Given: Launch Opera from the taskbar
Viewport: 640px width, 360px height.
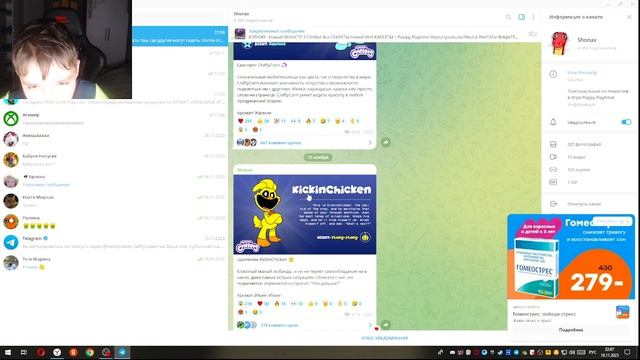Looking at the screenshot, I should click(40, 352).
